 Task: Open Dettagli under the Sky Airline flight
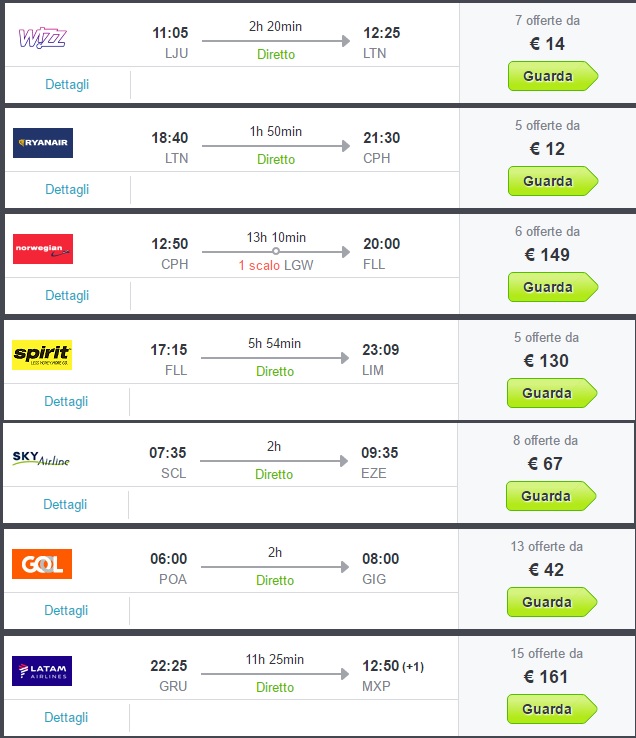(66, 504)
